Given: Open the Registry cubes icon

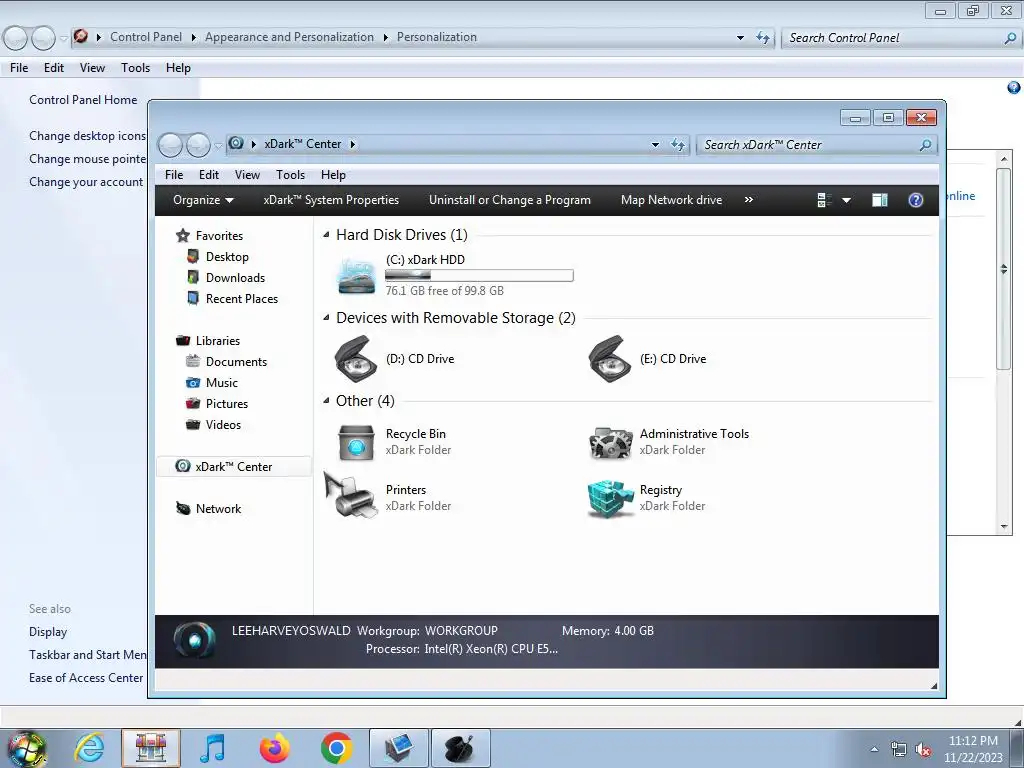Looking at the screenshot, I should point(610,498).
